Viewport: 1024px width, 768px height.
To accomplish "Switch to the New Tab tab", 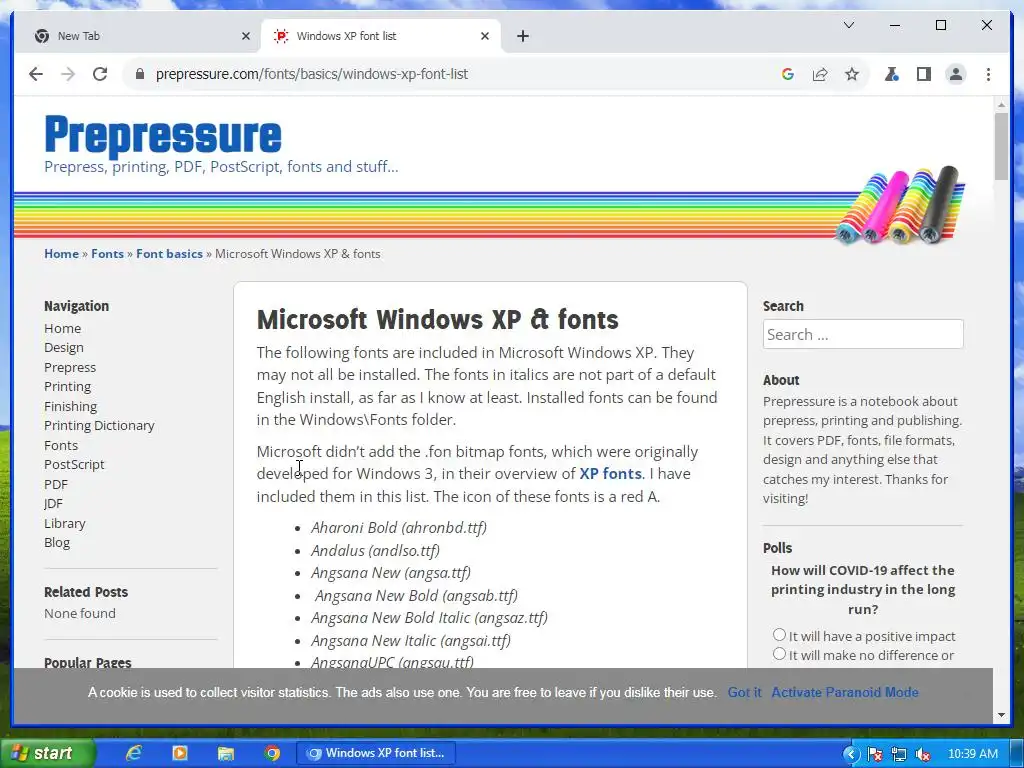I will pos(136,36).
